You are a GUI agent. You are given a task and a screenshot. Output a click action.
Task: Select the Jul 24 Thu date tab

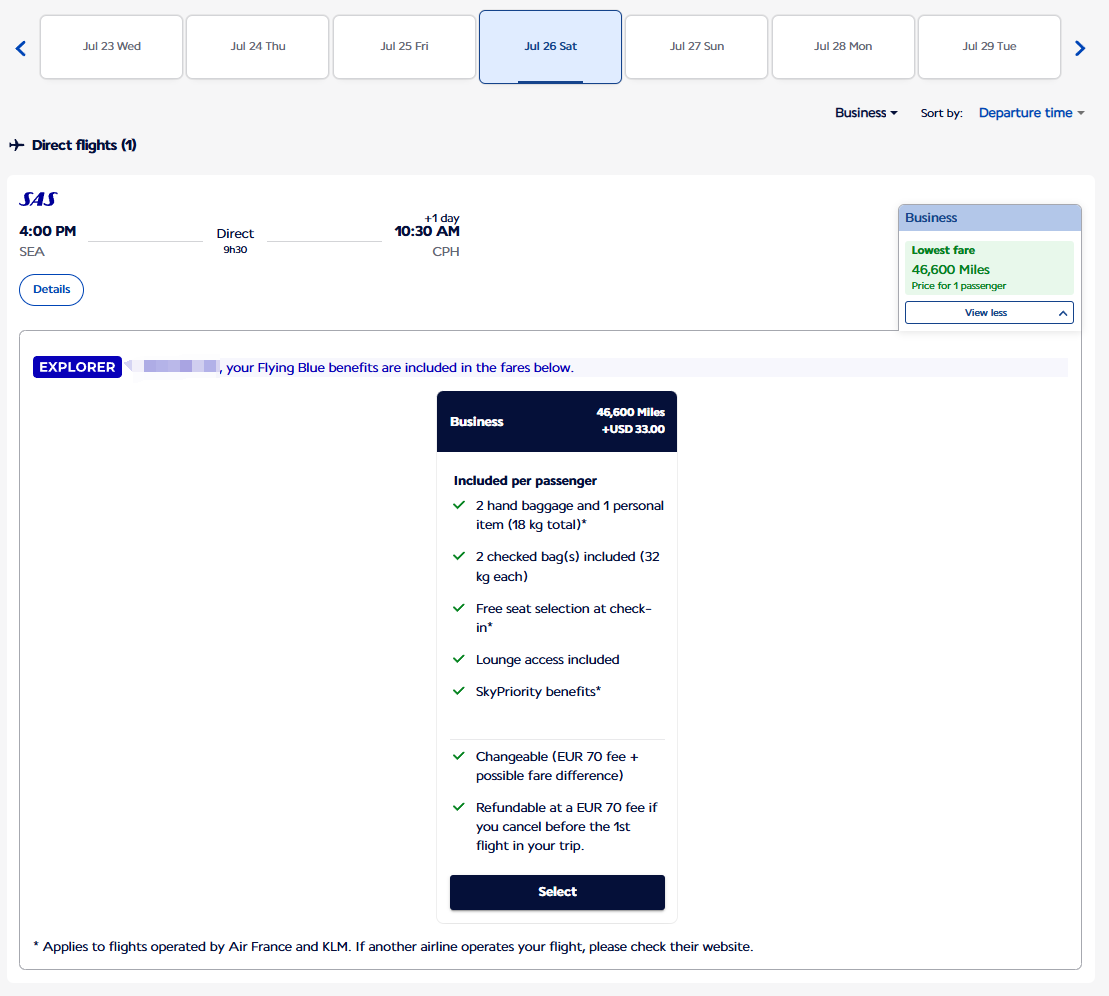point(257,47)
